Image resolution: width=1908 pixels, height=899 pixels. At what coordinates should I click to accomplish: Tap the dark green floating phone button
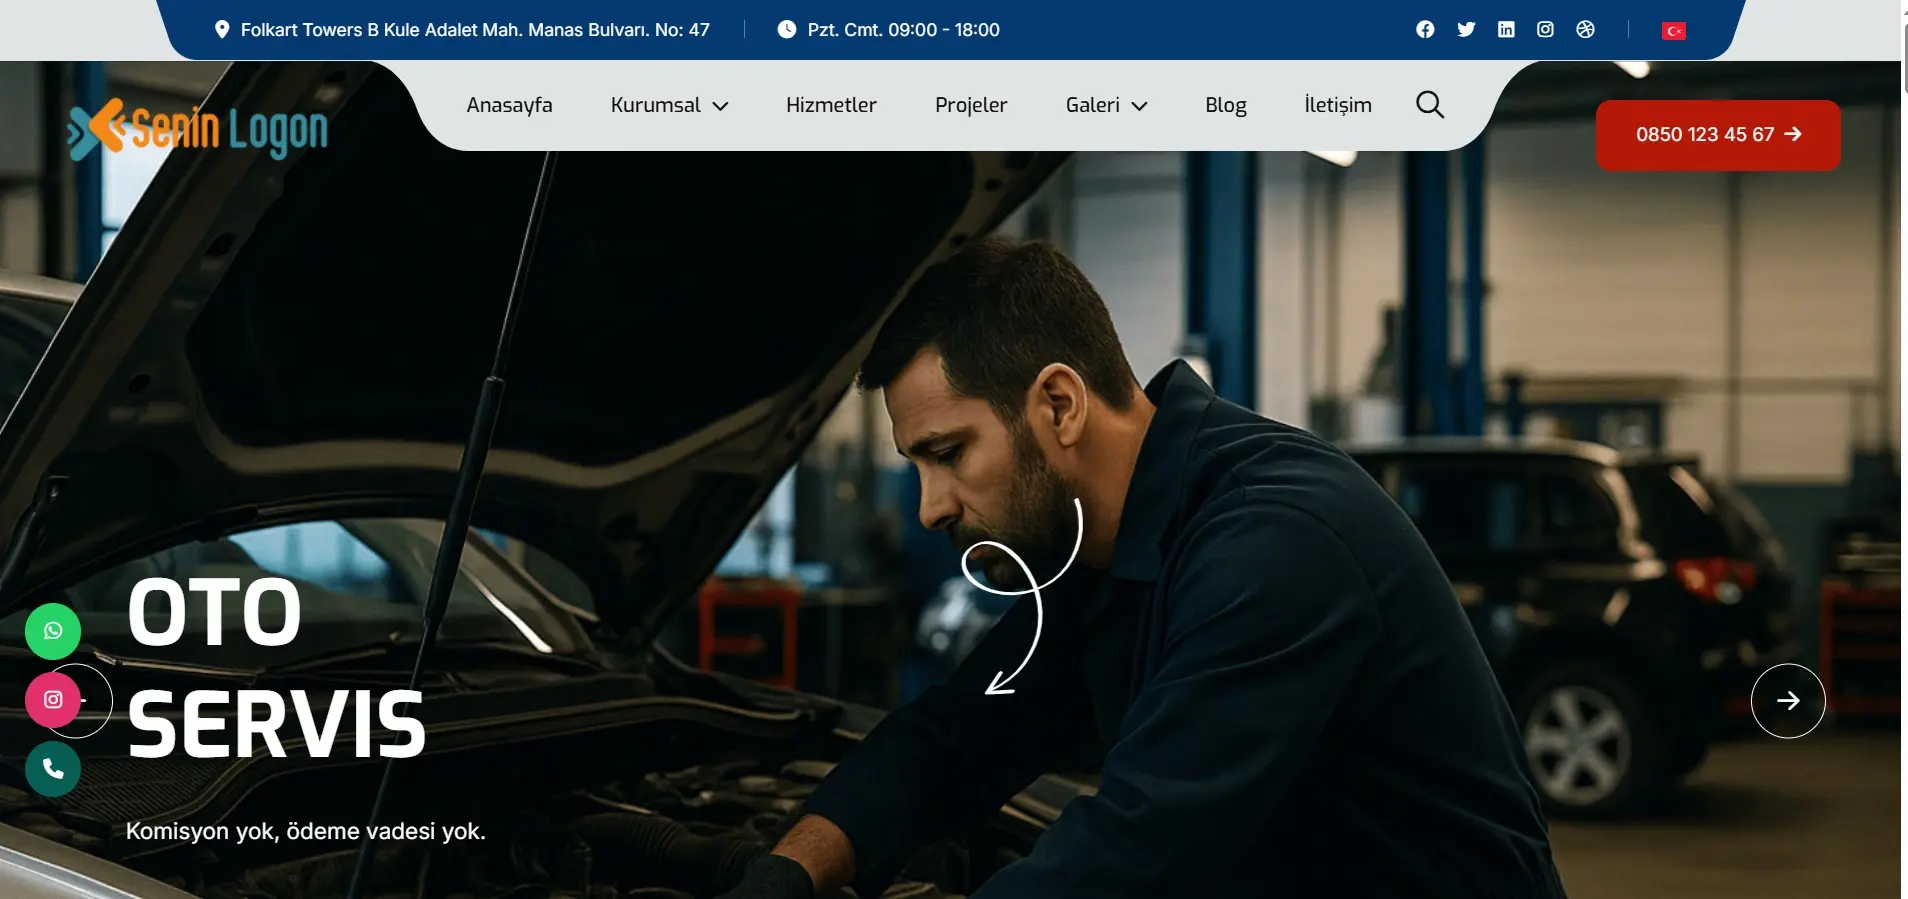(53, 769)
